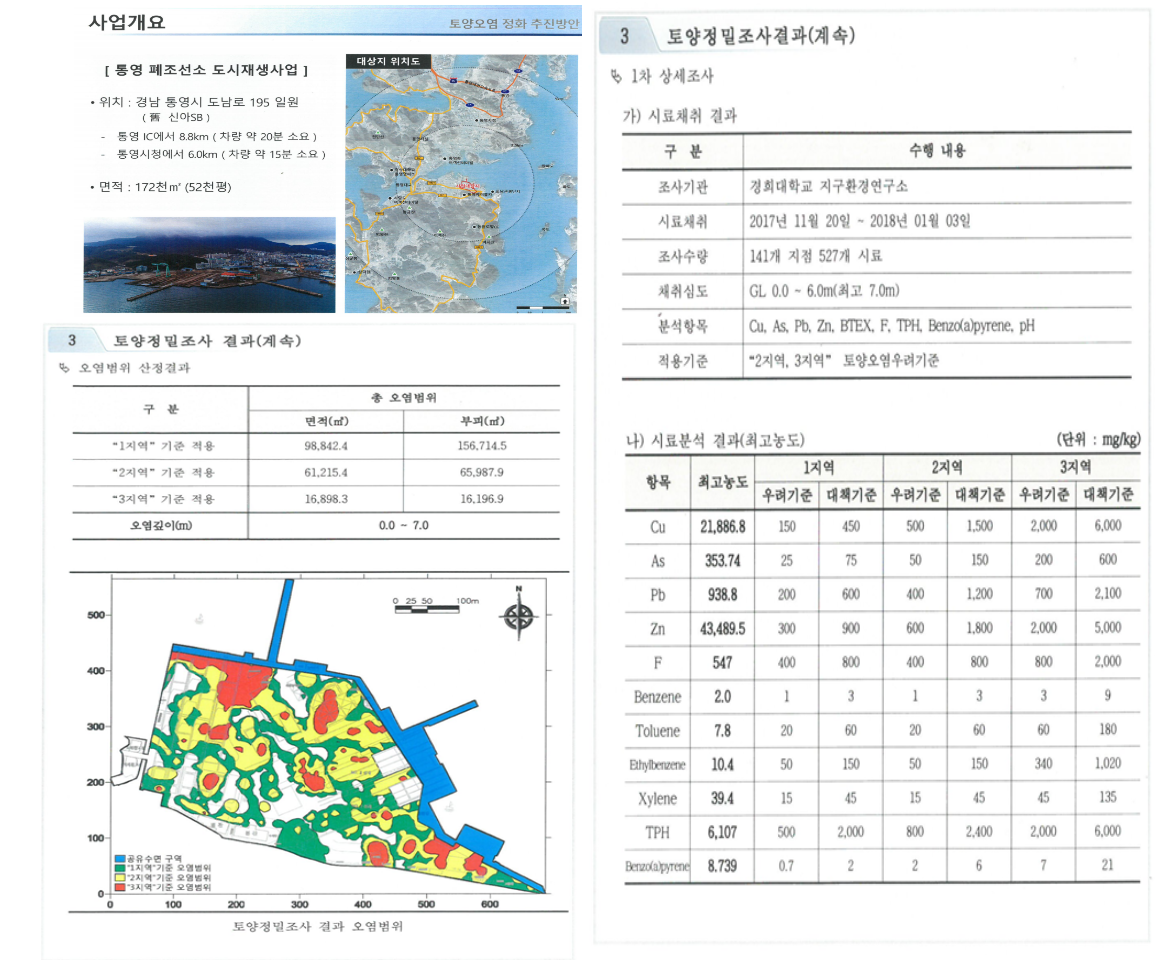Select the yellow "2지역" 기준 오염범위 legend swatch
This screenshot has height=966, width=1164.
tap(120, 878)
